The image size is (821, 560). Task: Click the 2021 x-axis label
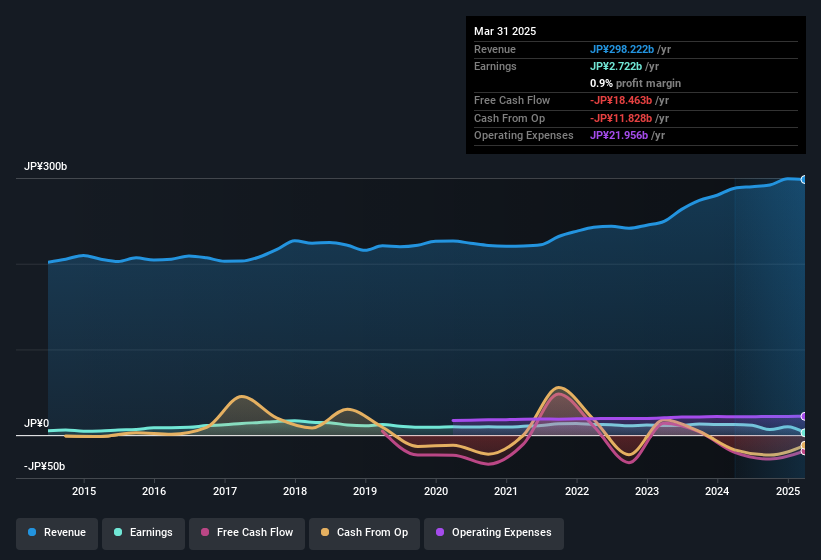click(x=506, y=491)
